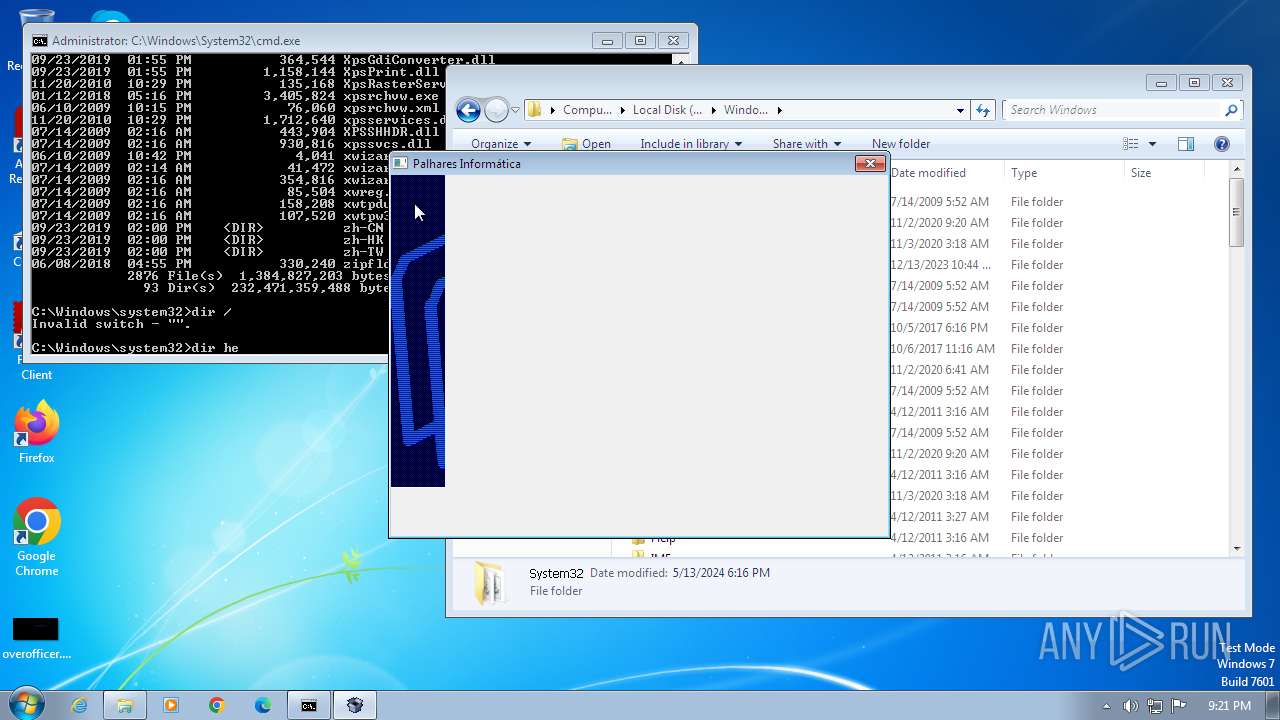Click the 'dir he' command line in cmd
Image resolution: width=1280 pixels, height=720 pixels.
[x=135, y=348]
